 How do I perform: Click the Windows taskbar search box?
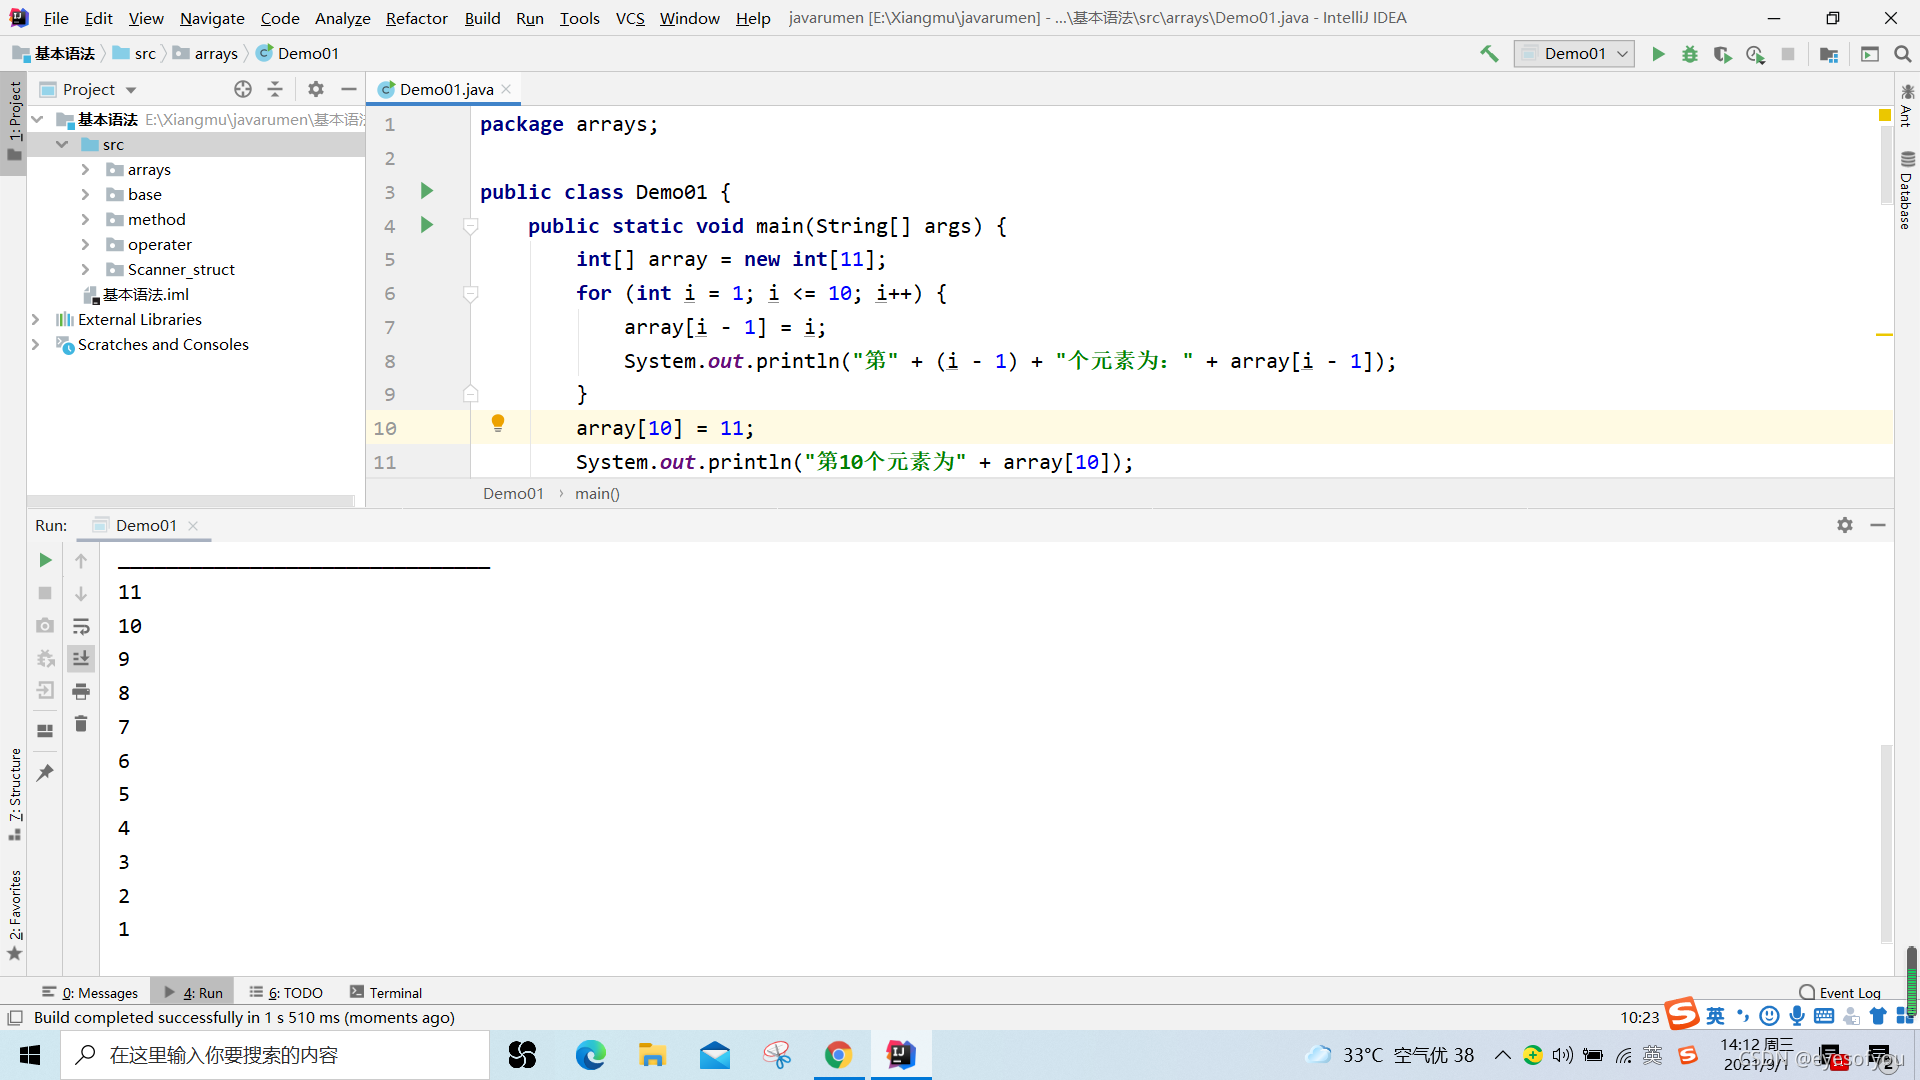[x=275, y=1055]
